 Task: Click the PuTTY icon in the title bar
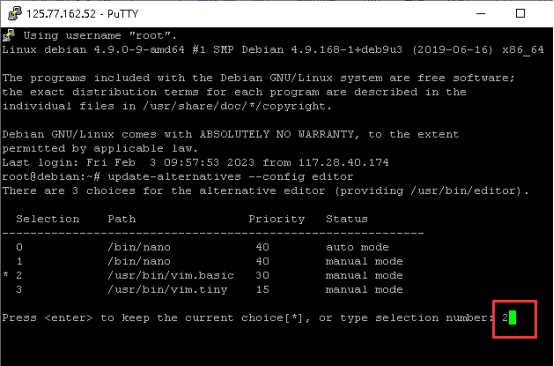pos(14,13)
